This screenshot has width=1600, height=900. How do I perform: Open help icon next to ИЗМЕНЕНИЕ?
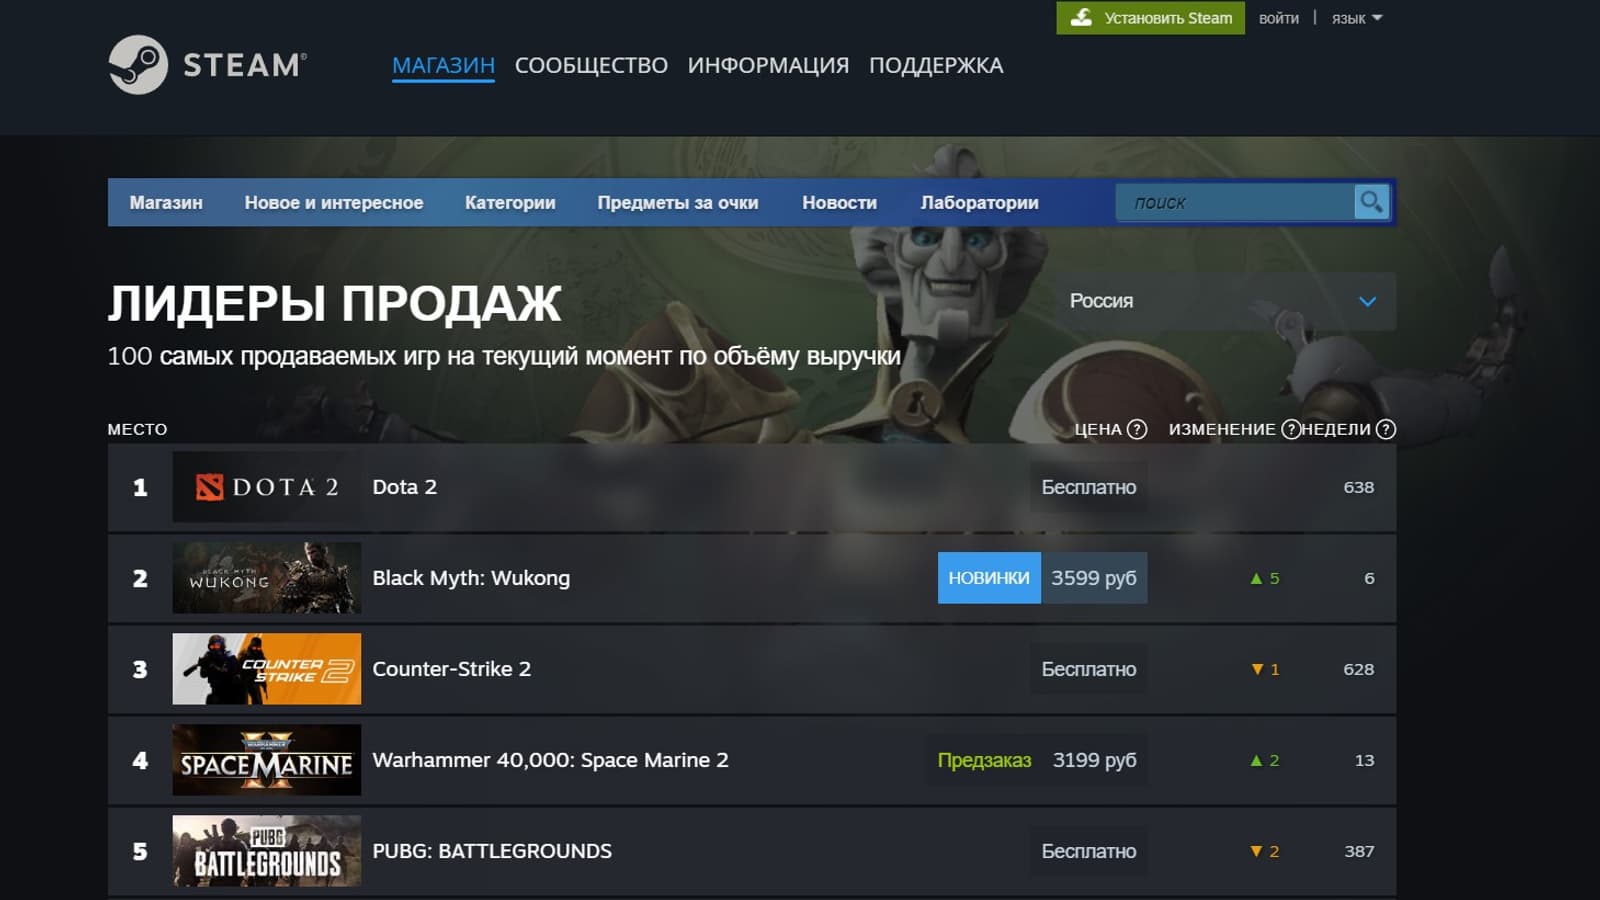pyautogui.click(x=1291, y=429)
